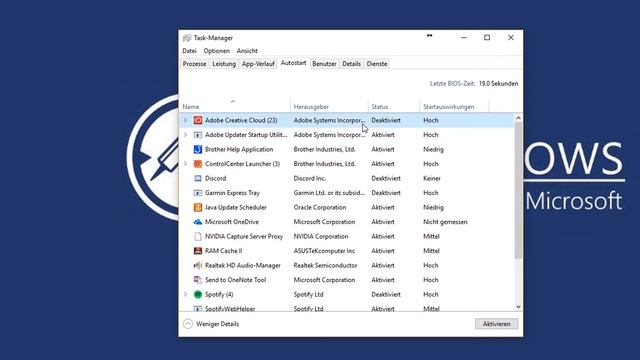Select the Autostart tab

coord(293,63)
